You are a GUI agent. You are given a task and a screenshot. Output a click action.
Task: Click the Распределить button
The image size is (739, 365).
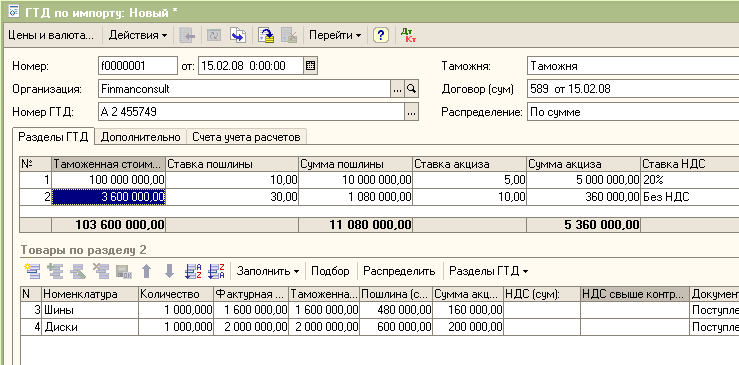point(399,271)
